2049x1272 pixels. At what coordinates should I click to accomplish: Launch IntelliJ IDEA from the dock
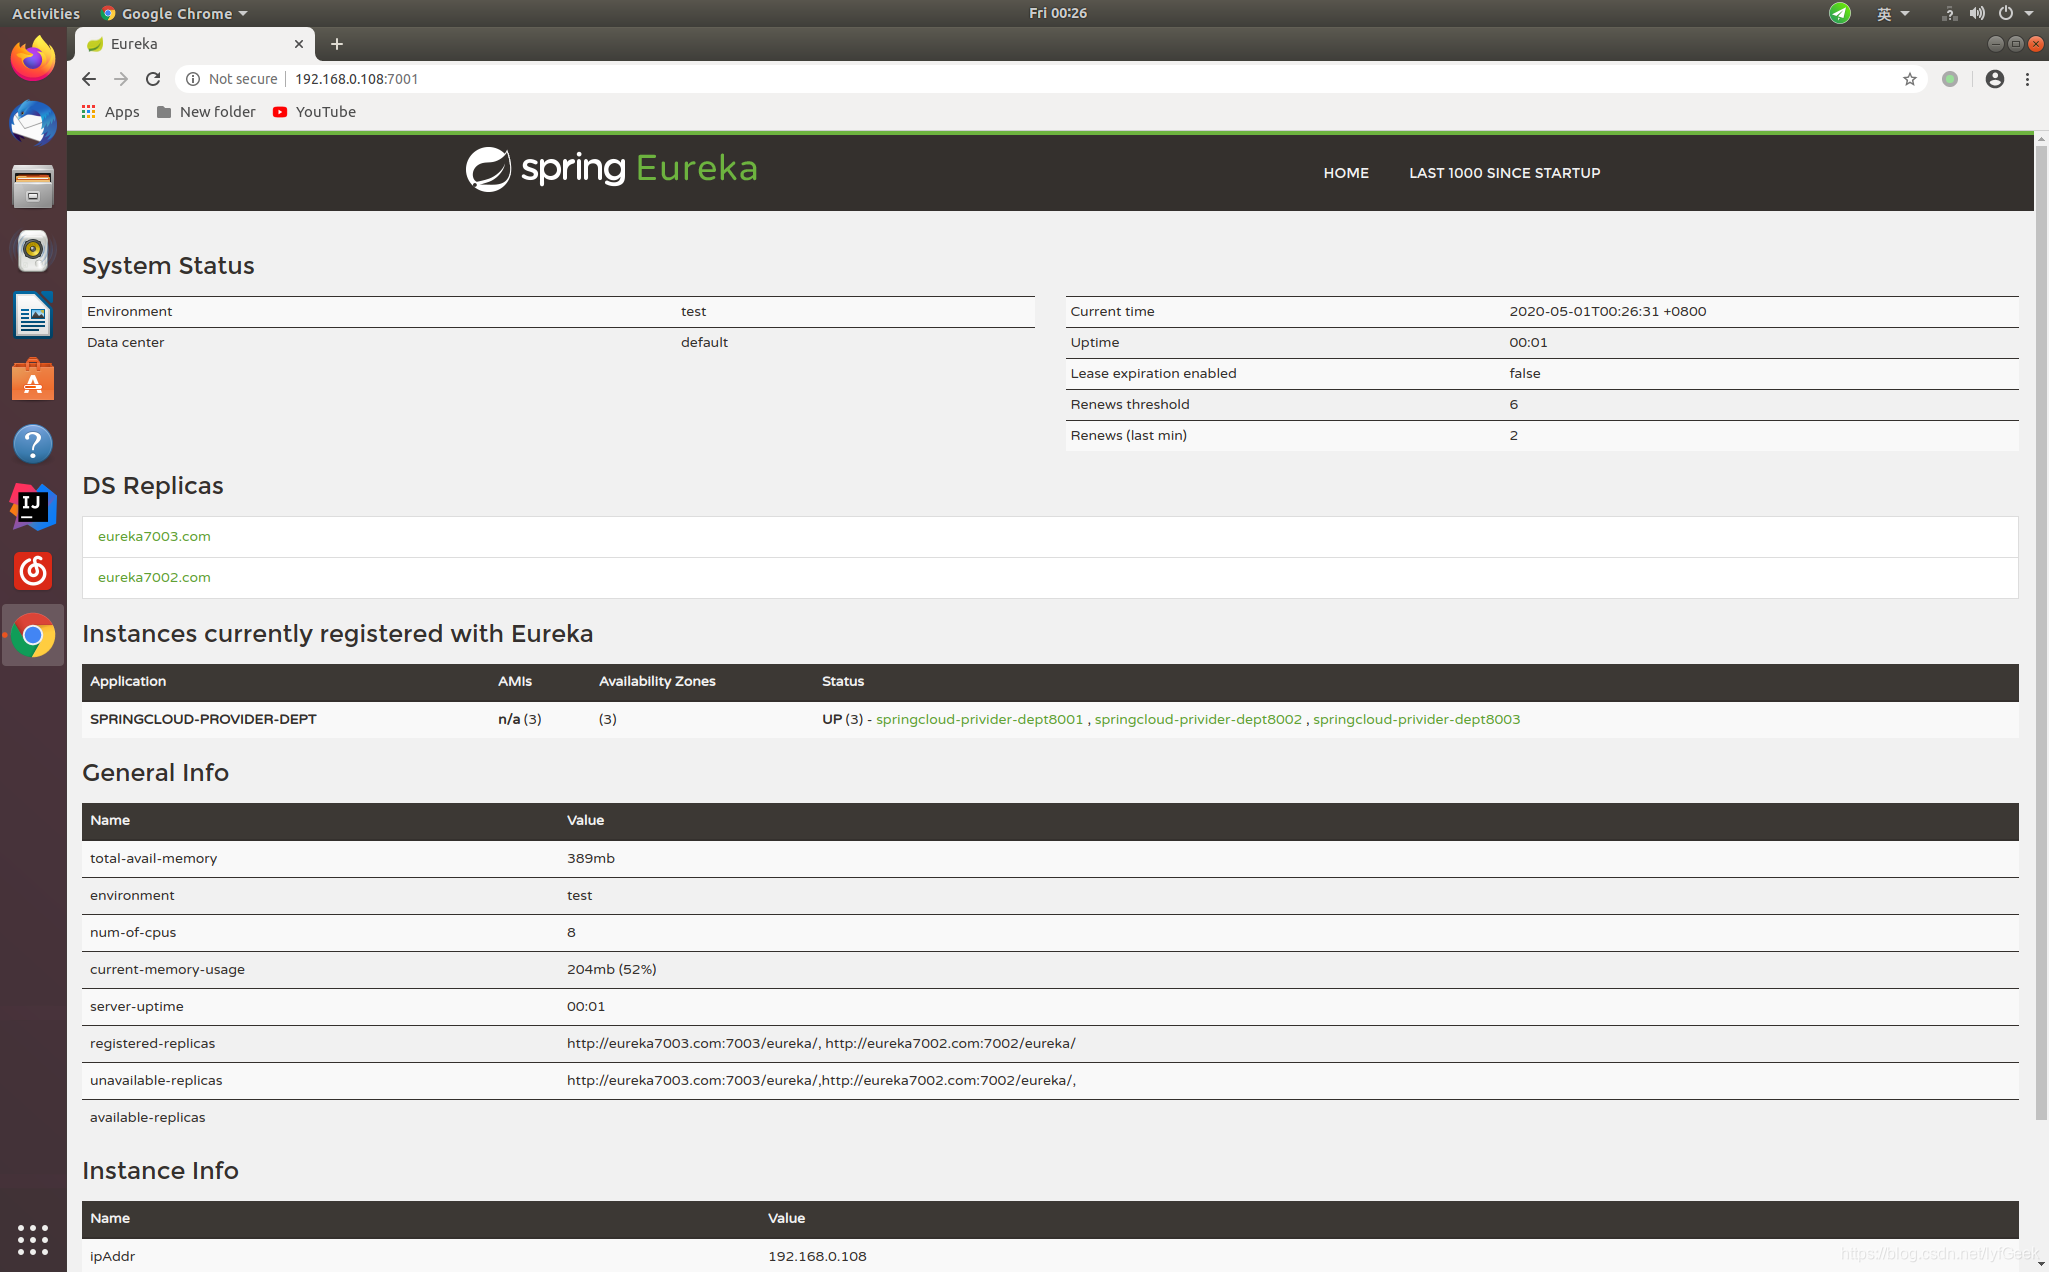(x=33, y=507)
